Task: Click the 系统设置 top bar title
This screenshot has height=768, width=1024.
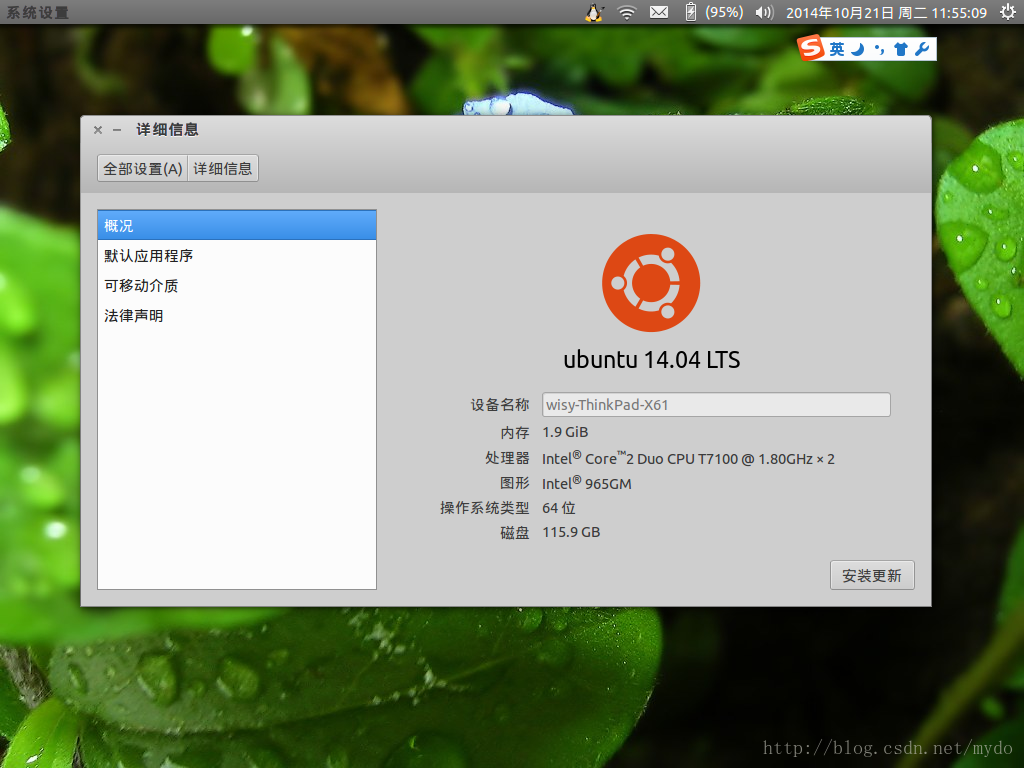Action: pos(37,12)
